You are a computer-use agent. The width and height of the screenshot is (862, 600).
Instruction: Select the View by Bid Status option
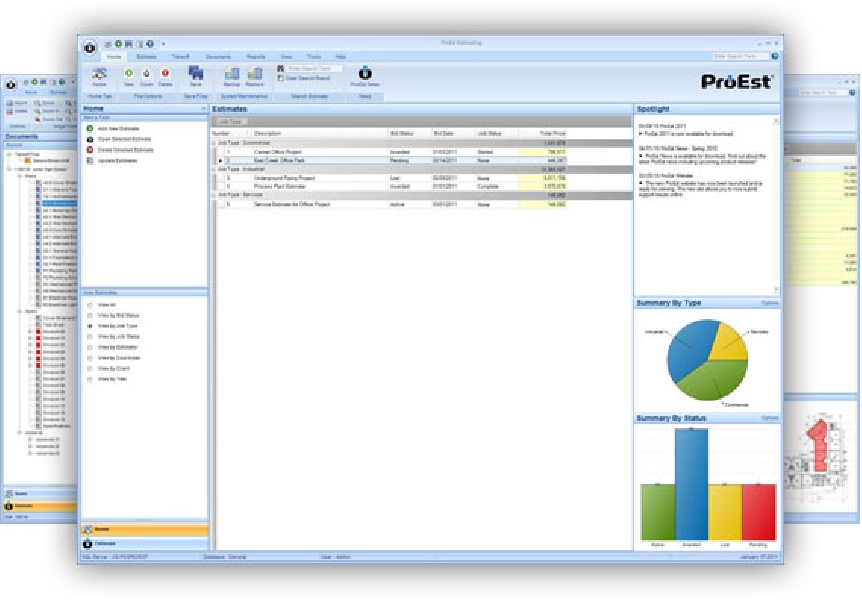tap(89, 315)
